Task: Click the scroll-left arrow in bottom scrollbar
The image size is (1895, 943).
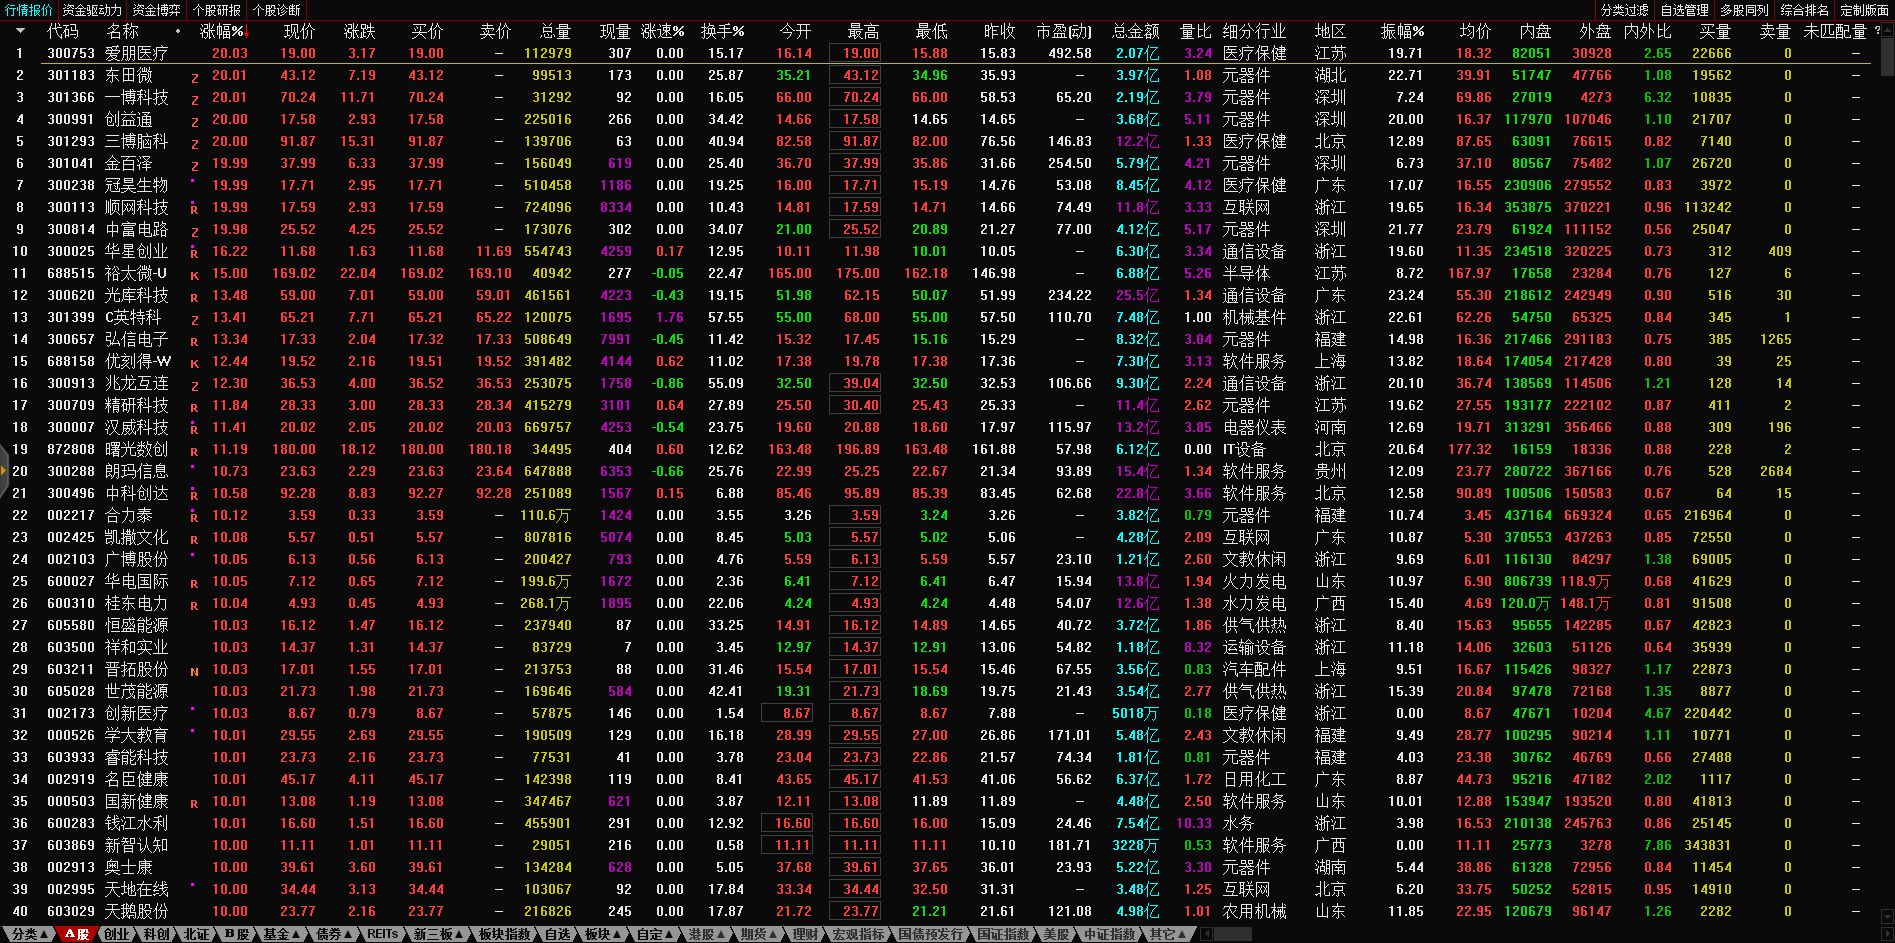Action: (1206, 934)
